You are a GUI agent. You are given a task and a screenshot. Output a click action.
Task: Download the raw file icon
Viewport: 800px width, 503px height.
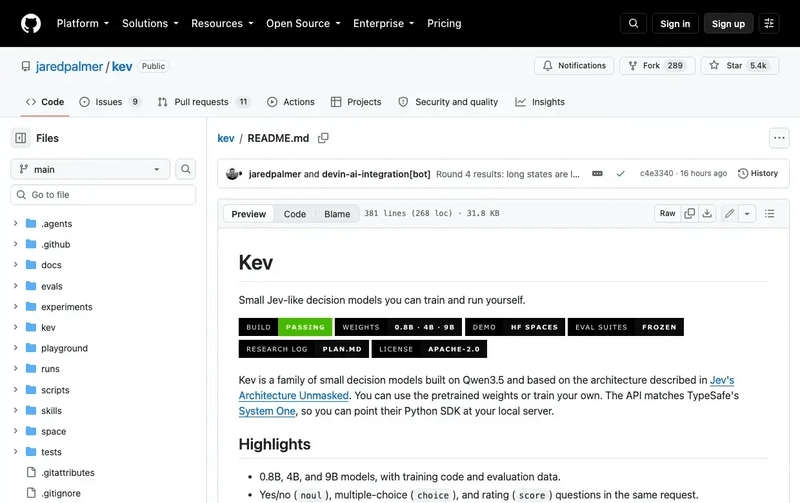tap(707, 213)
